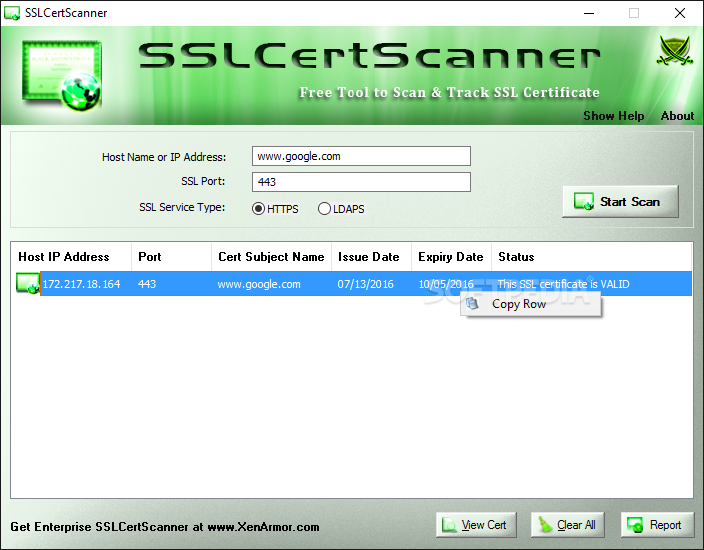The image size is (704, 550).
Task: Click the 'This SSL certificate is VALID' status cell
Action: 563,284
